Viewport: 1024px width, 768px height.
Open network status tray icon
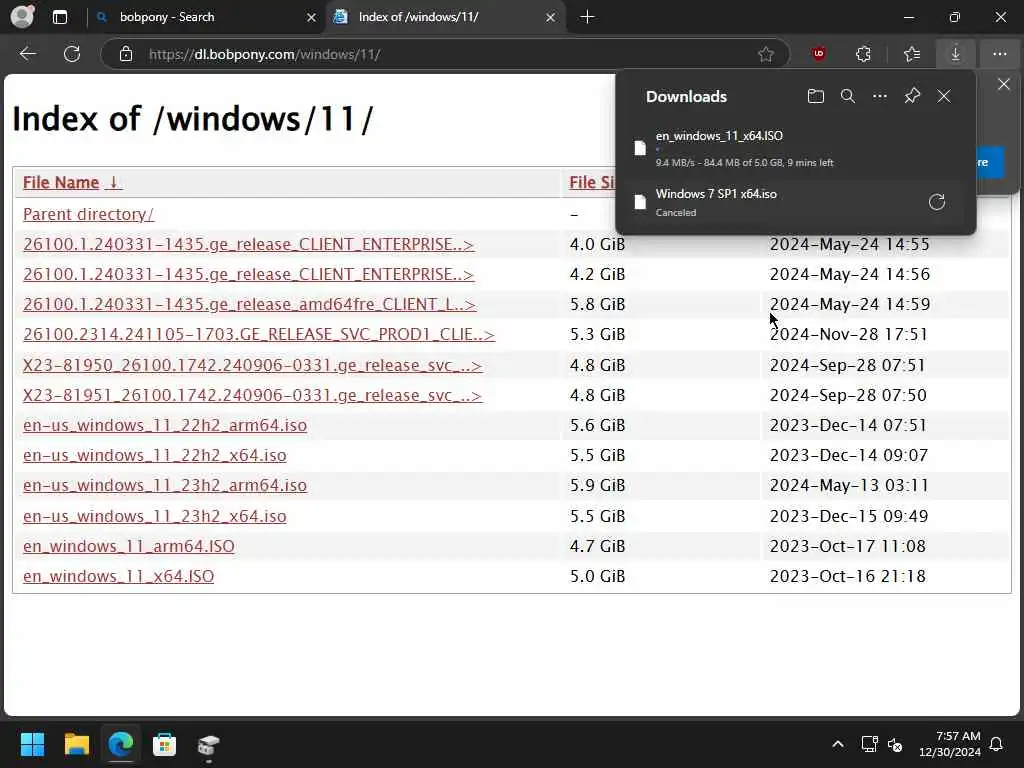tap(869, 744)
